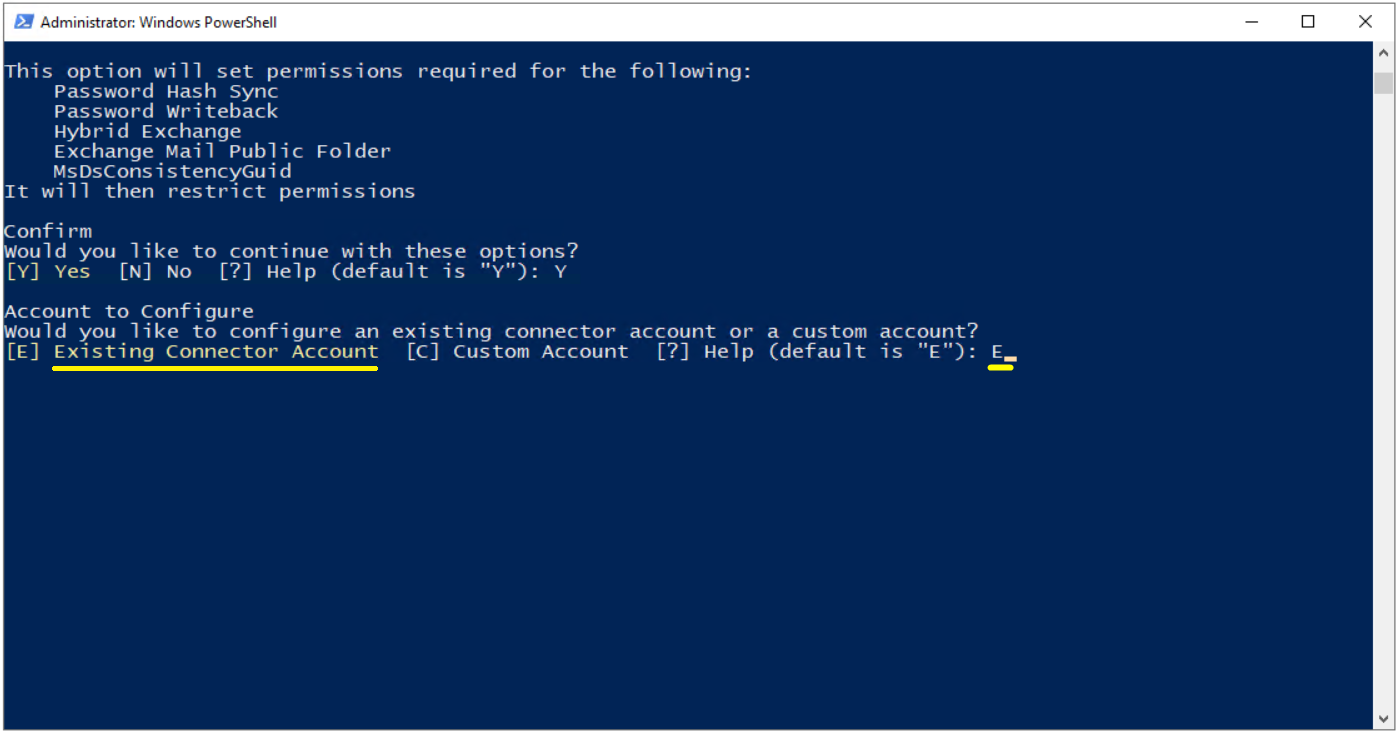This screenshot has width=1399, height=732.
Task: Maximize the PowerShell window
Action: click(x=1308, y=21)
